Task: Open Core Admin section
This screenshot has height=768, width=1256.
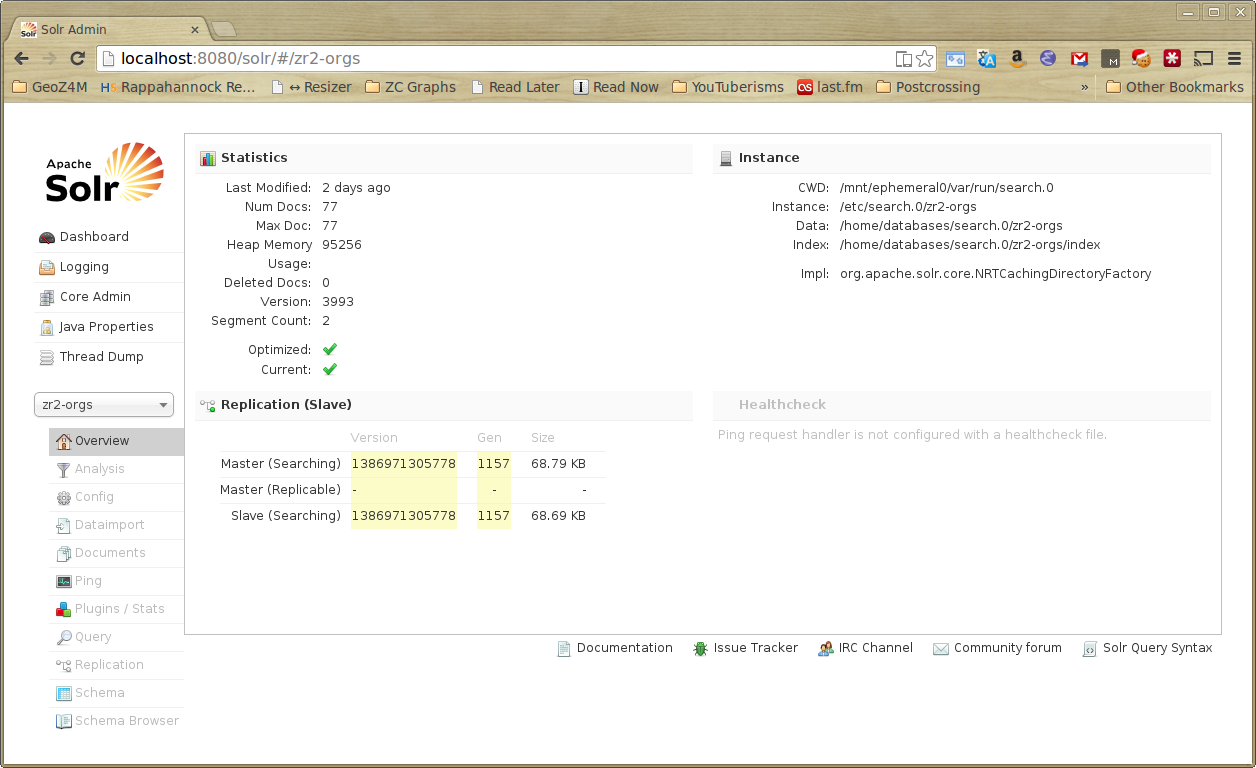Action: pos(95,297)
